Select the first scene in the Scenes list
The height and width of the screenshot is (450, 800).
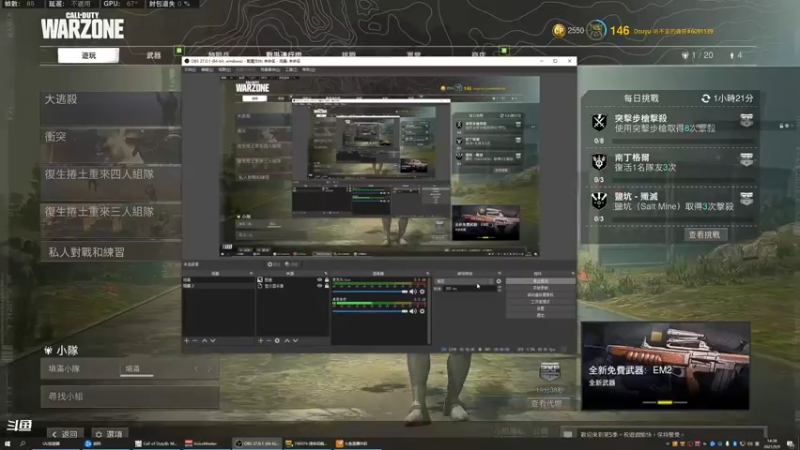[218, 280]
